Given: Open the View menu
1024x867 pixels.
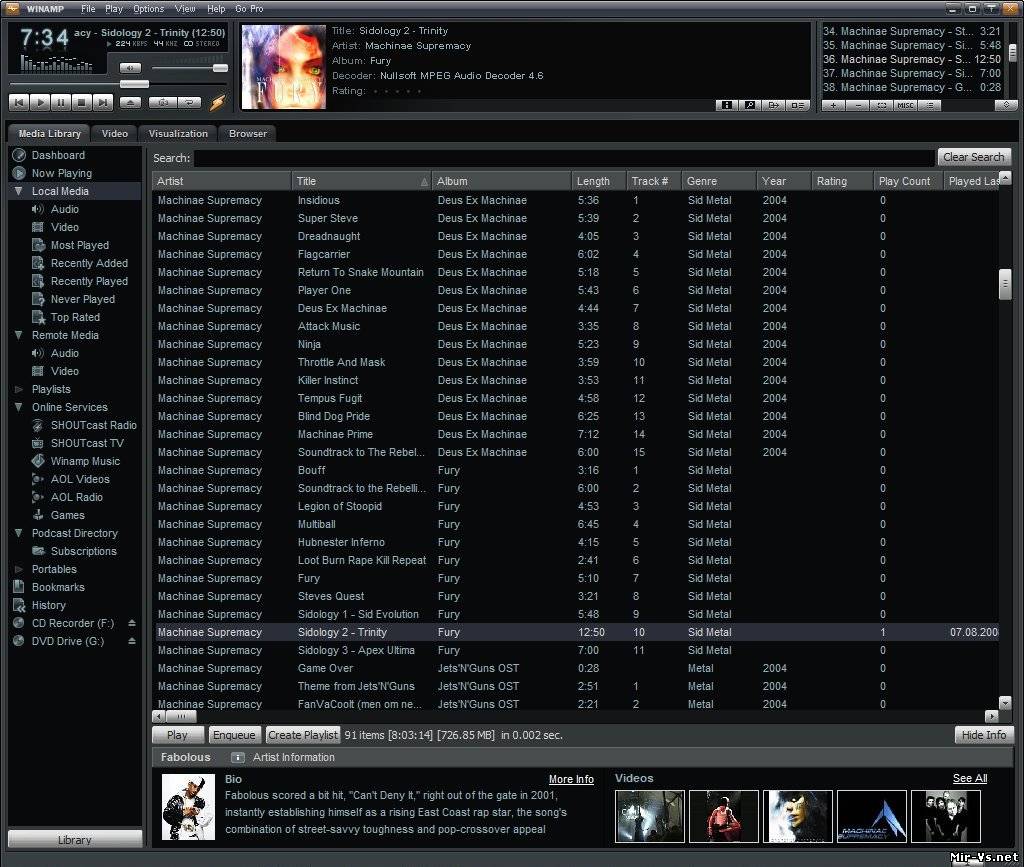Looking at the screenshot, I should pos(185,9).
